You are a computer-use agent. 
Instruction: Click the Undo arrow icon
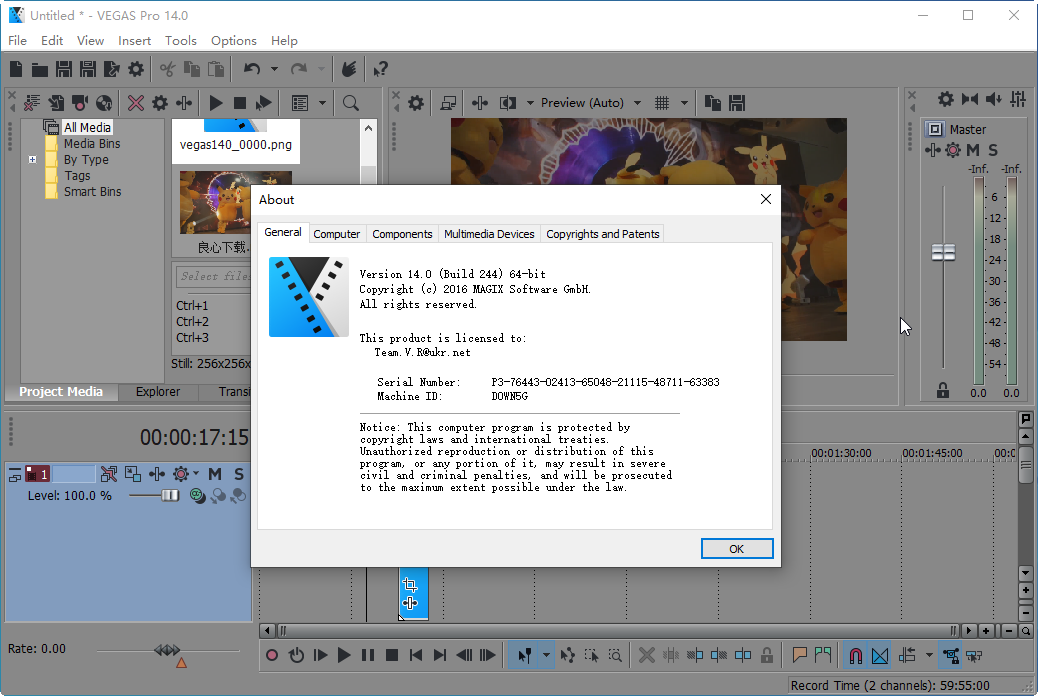point(252,69)
